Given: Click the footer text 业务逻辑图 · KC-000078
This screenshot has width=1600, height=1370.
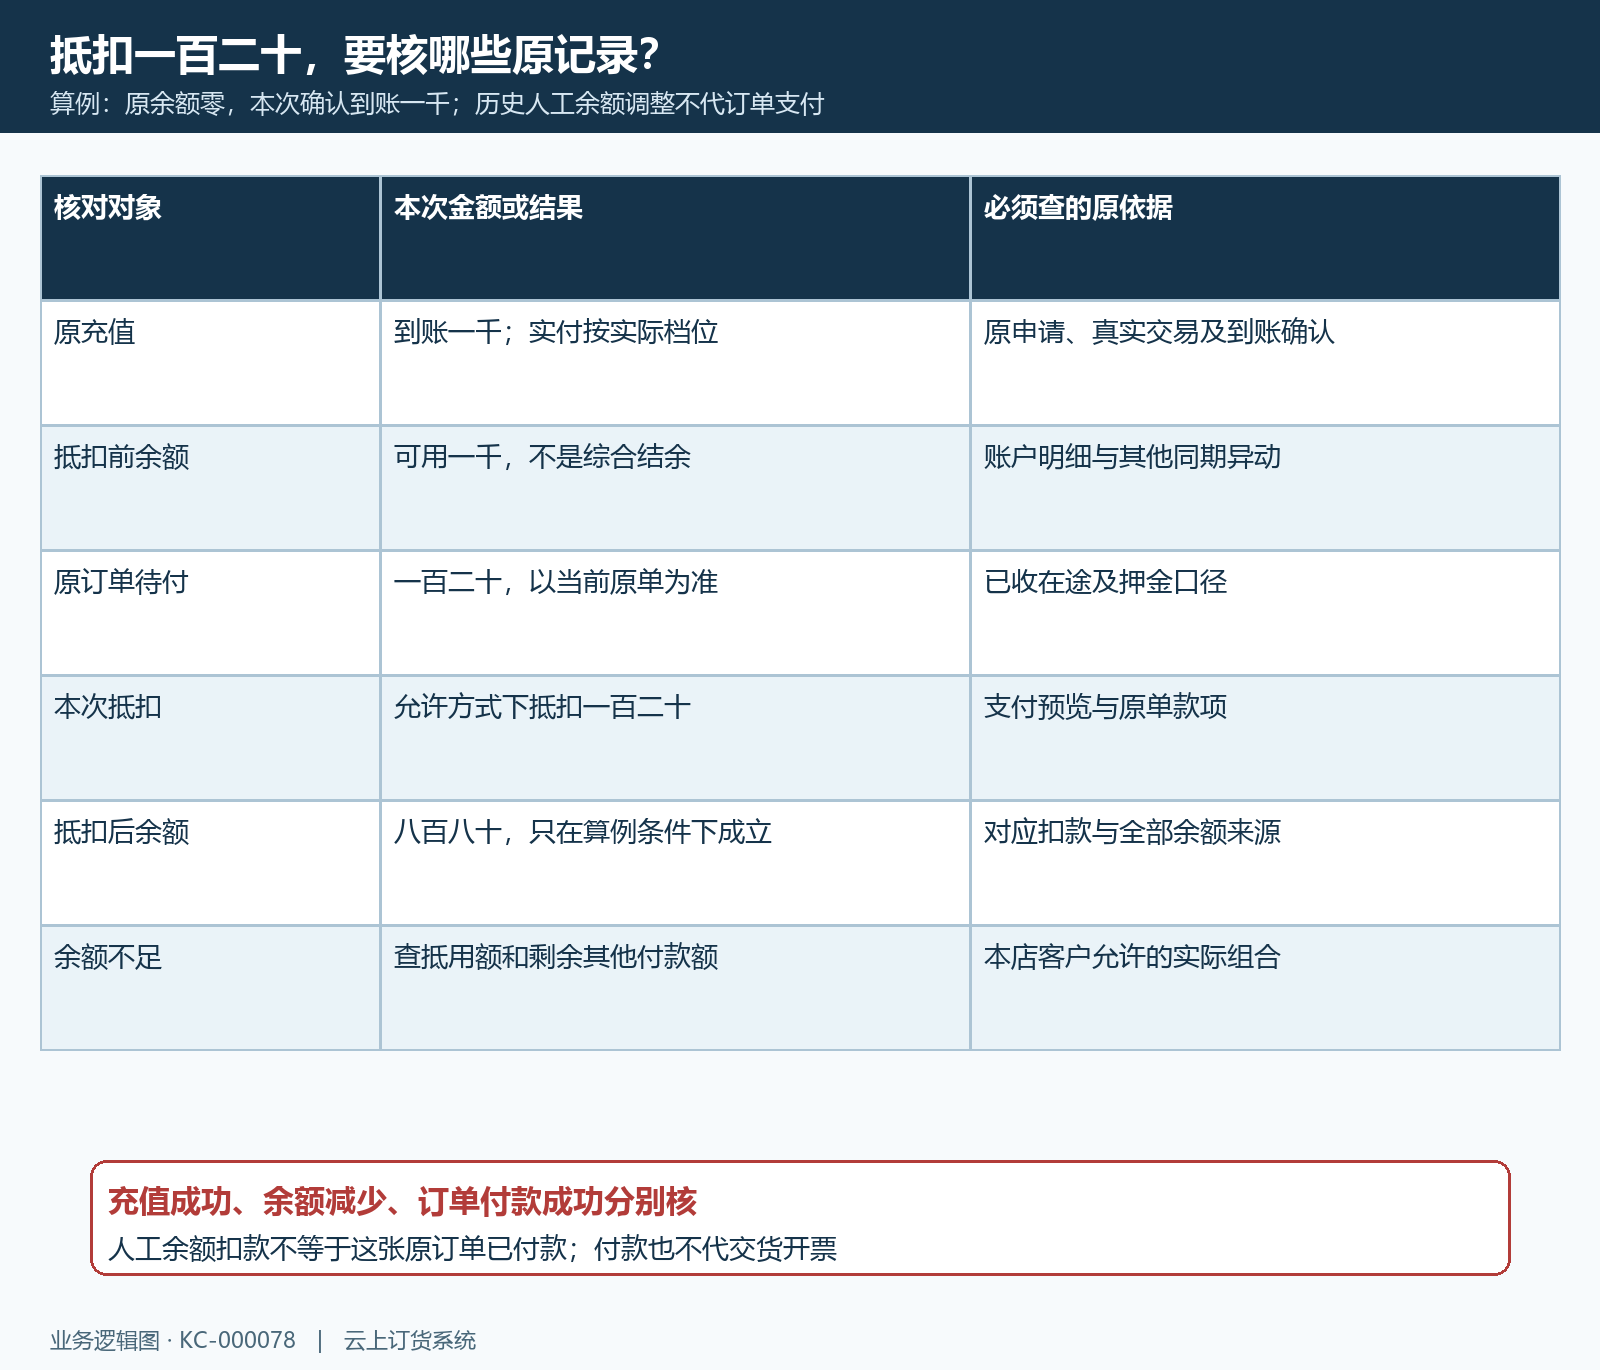Looking at the screenshot, I should (173, 1340).
